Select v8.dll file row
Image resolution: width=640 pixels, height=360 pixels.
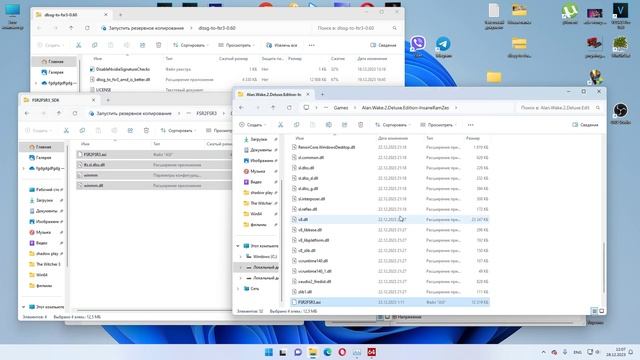tap(390, 220)
